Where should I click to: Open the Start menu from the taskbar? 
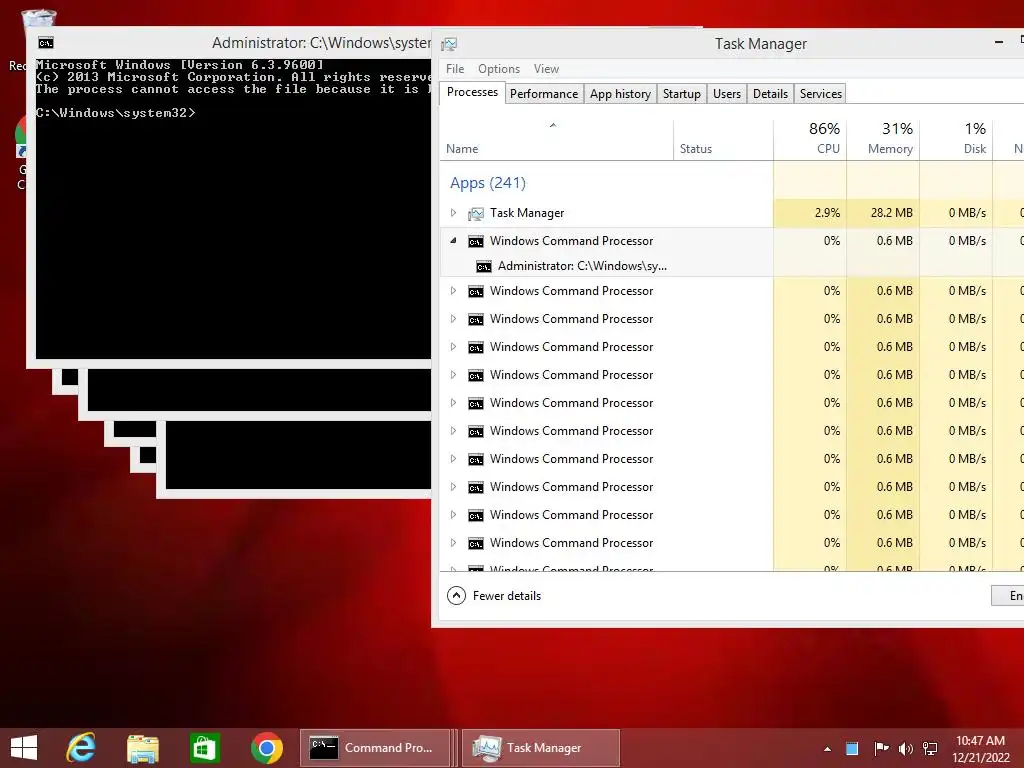click(x=24, y=748)
